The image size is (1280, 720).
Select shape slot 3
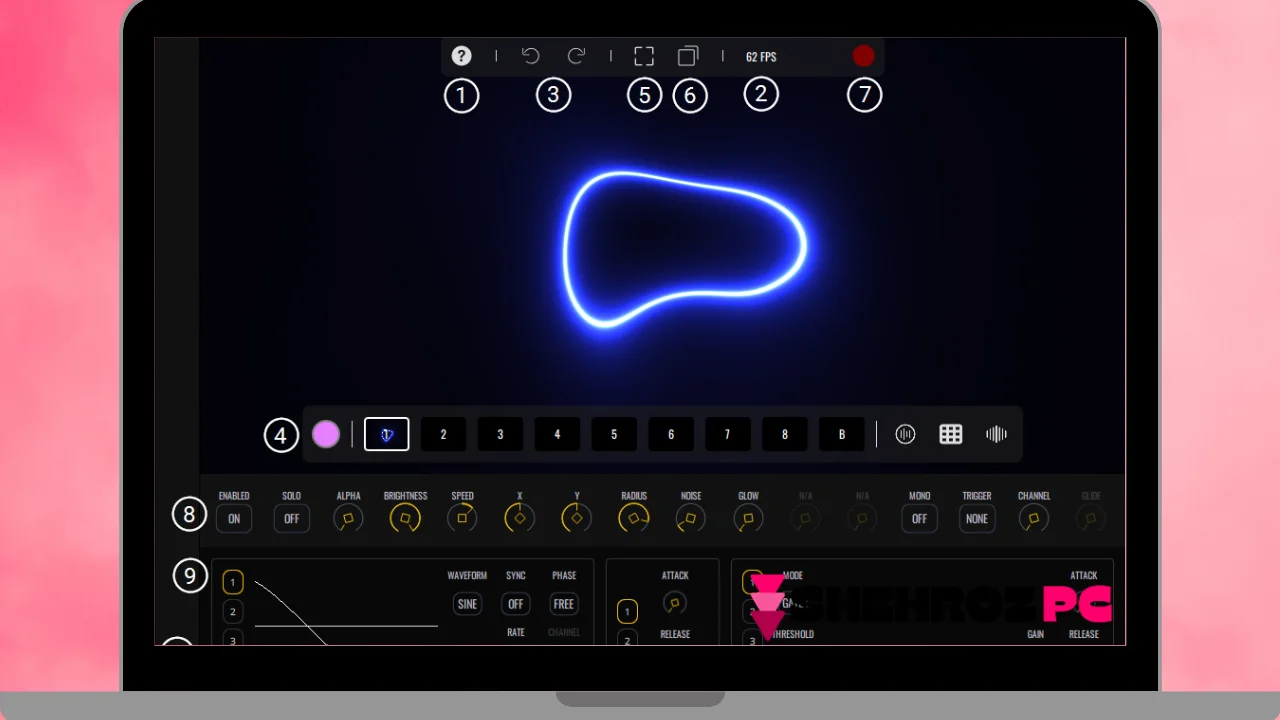[500, 434]
